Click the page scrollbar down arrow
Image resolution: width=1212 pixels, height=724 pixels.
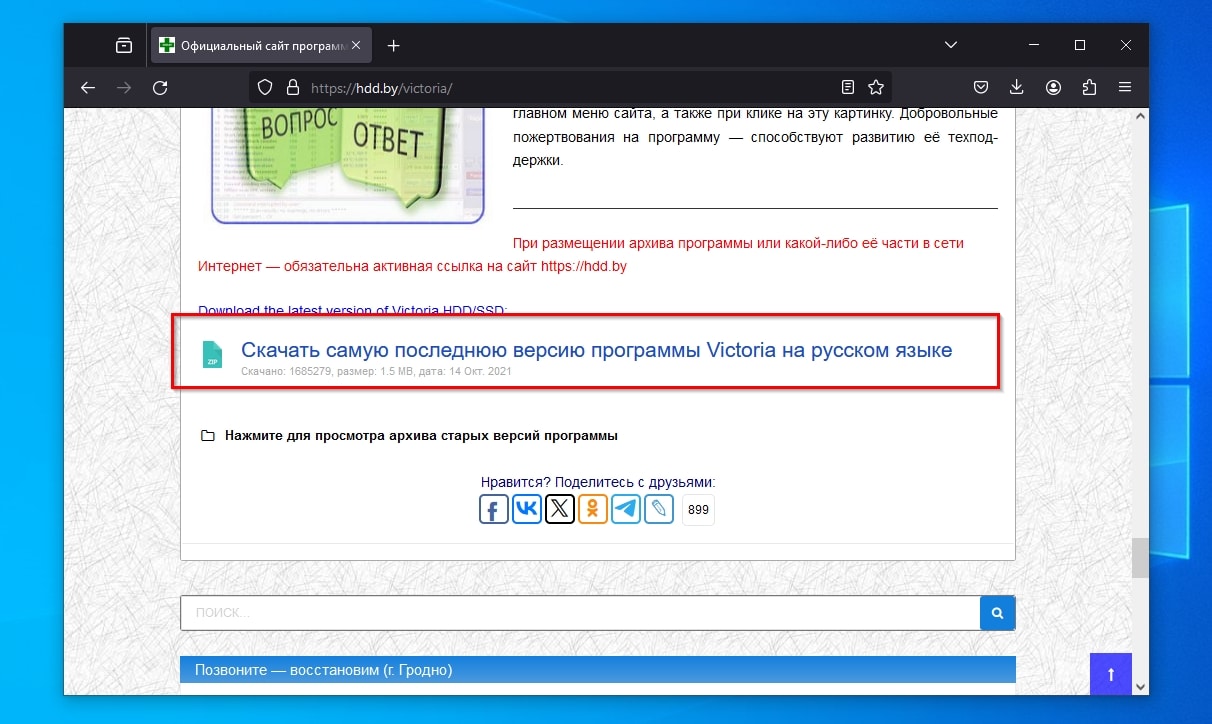coord(1140,686)
